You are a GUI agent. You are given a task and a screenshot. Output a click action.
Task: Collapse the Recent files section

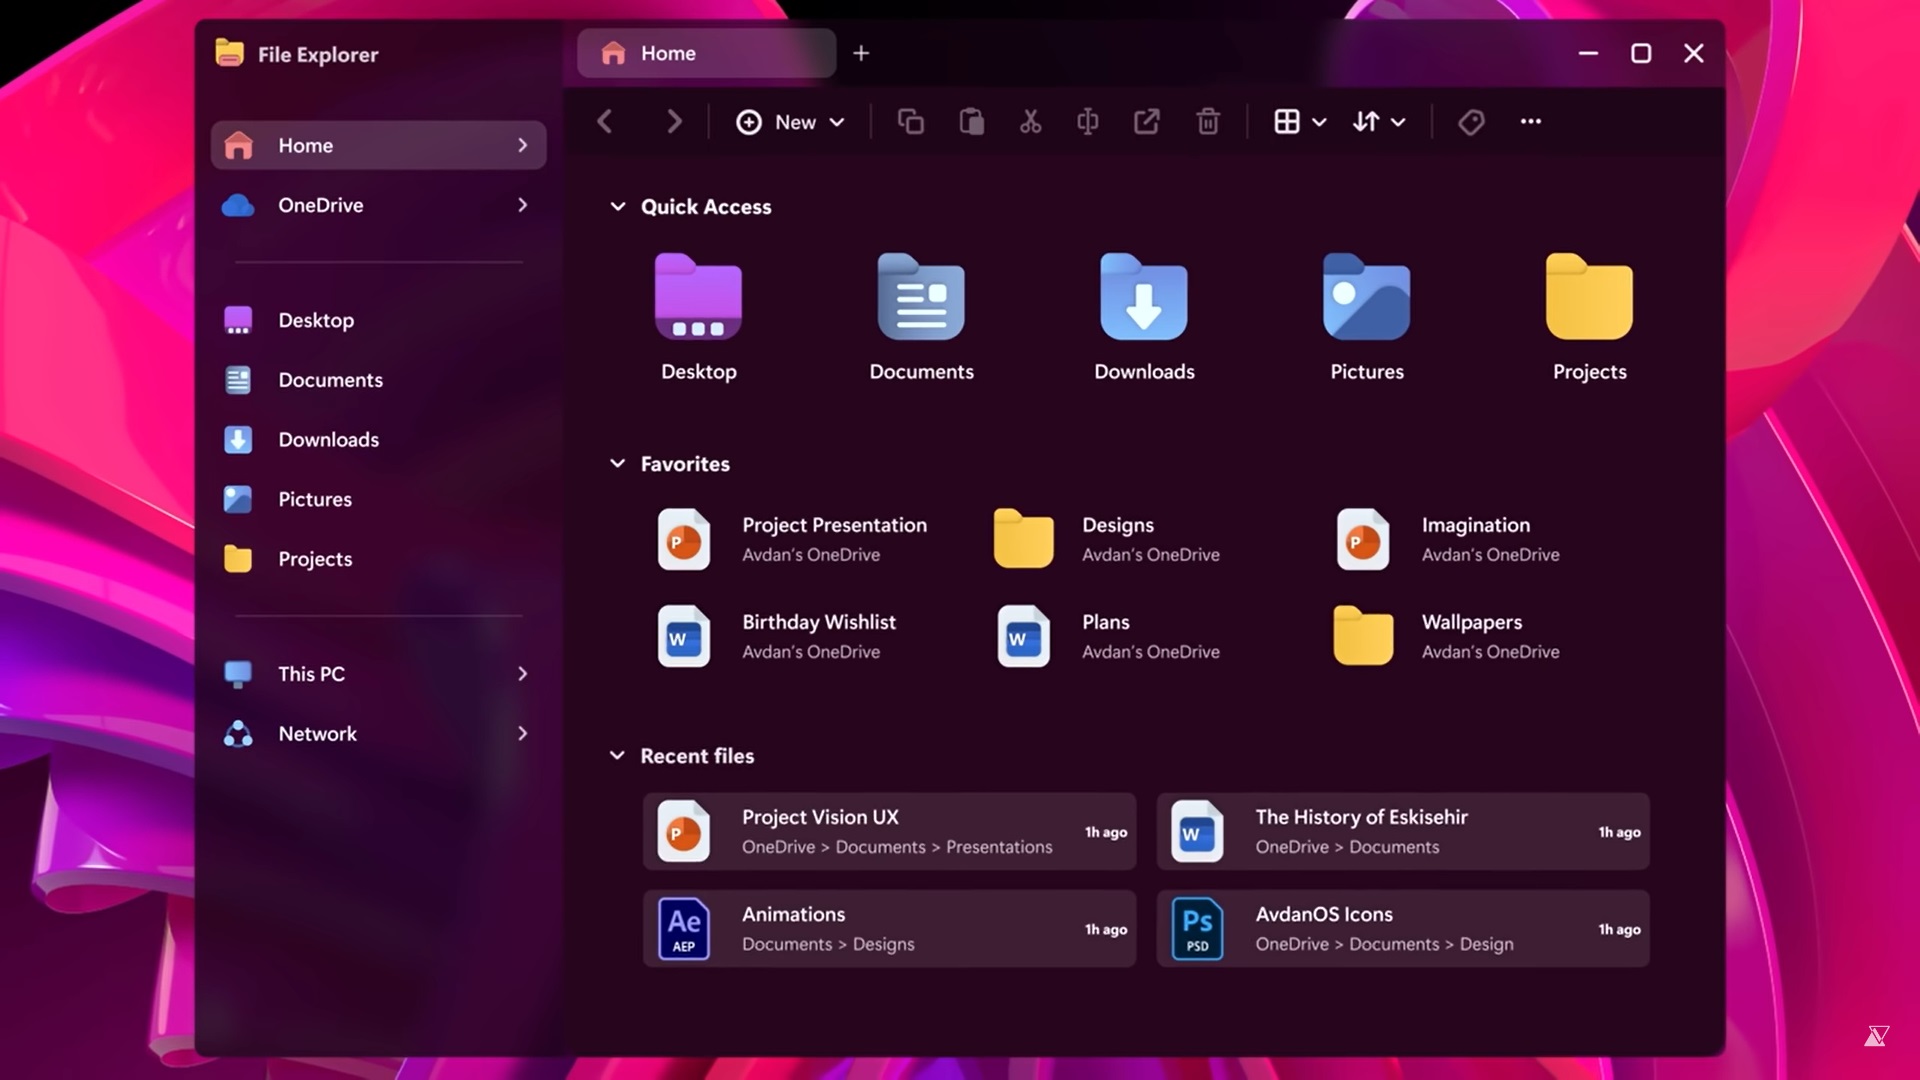[x=618, y=756]
